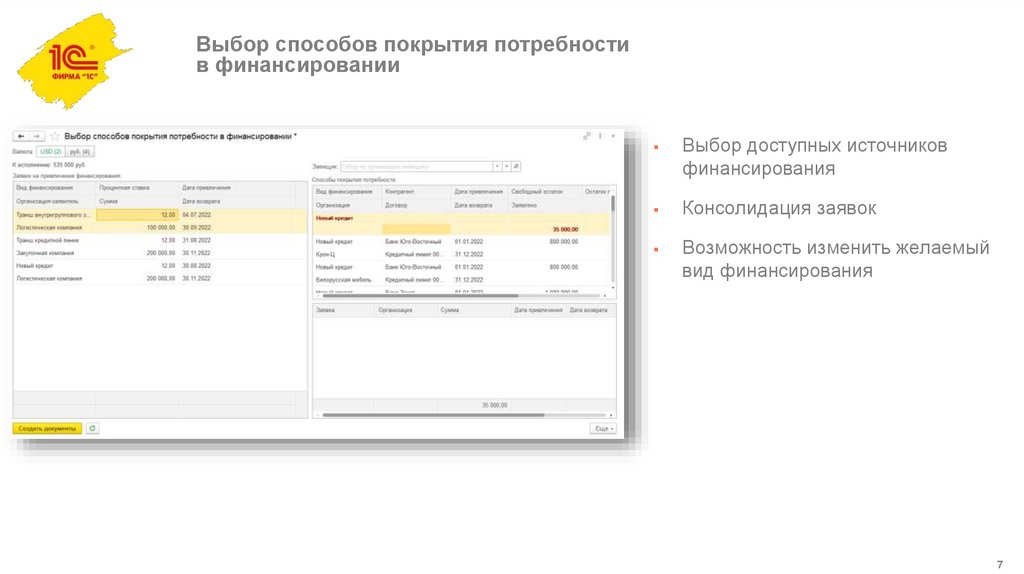Switch to the руб. (4) currency tab
The image size is (1024, 574).
coord(80,151)
